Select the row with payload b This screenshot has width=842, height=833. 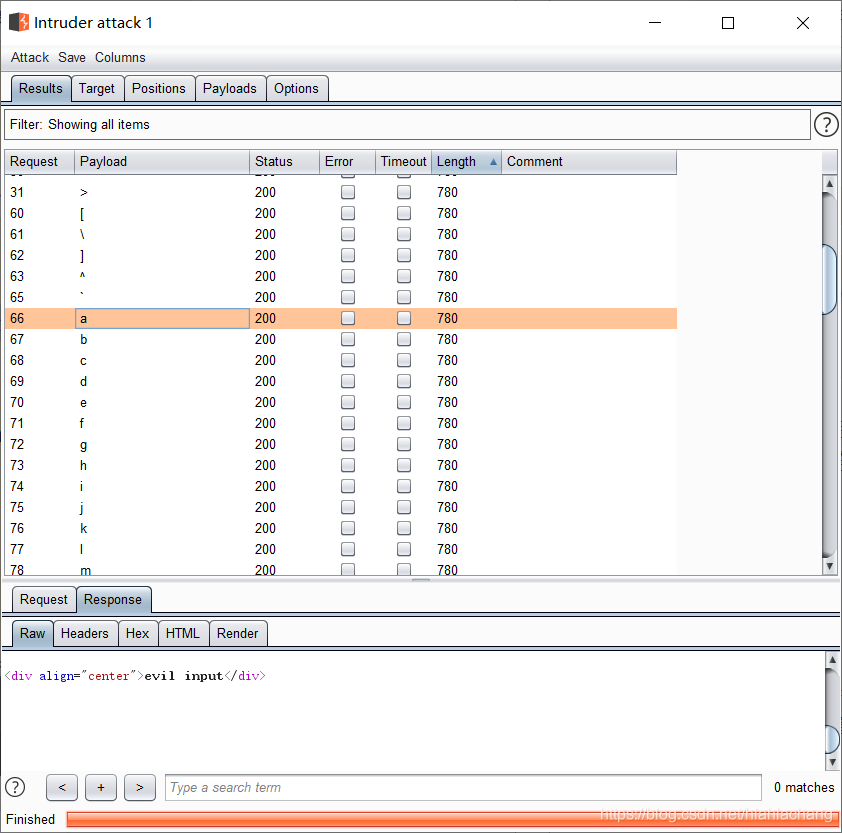pos(341,339)
